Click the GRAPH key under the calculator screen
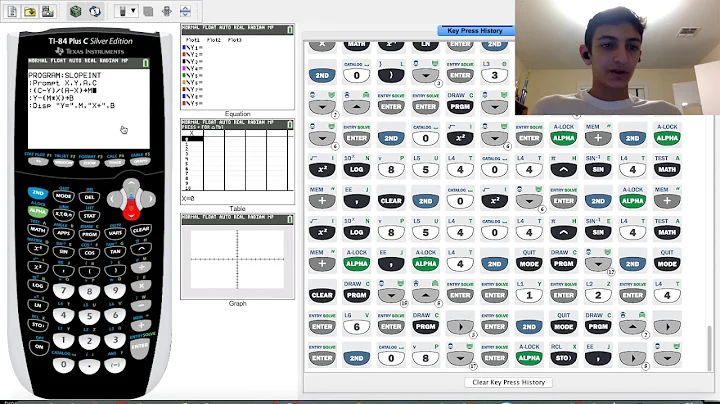Viewport: 720px width, 404px height. click(141, 161)
